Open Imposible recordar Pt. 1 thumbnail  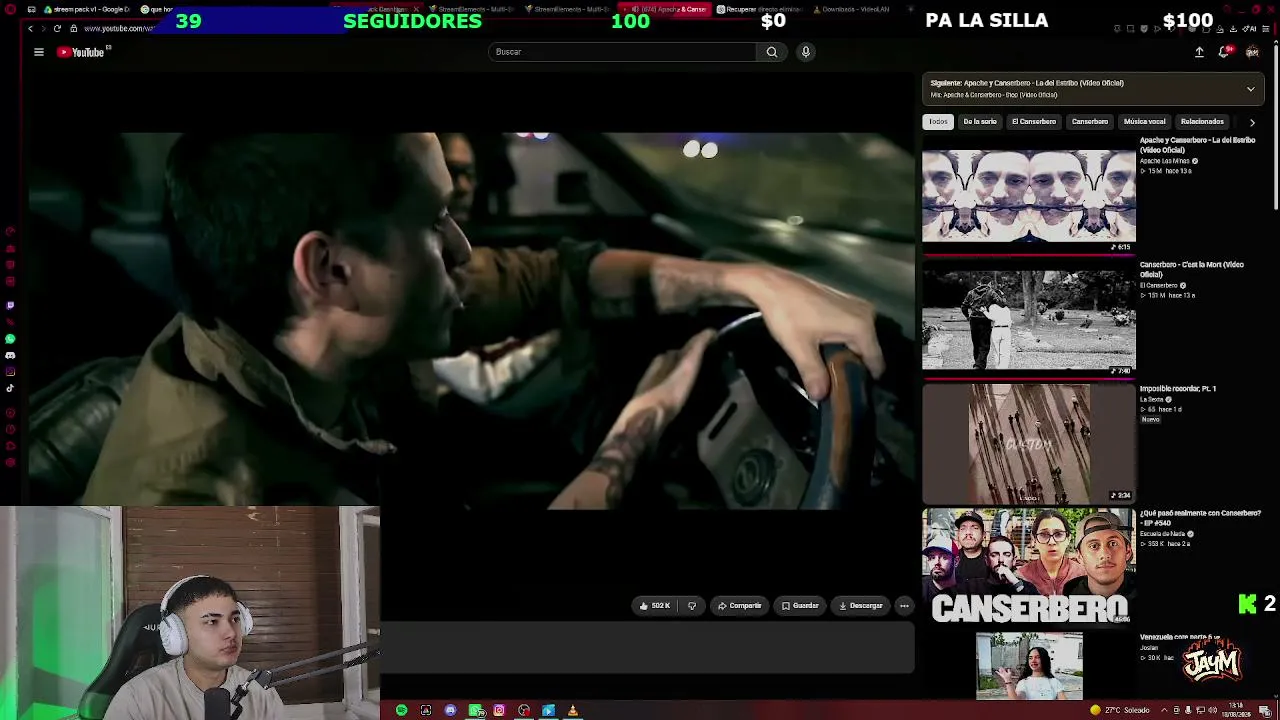coord(1029,444)
